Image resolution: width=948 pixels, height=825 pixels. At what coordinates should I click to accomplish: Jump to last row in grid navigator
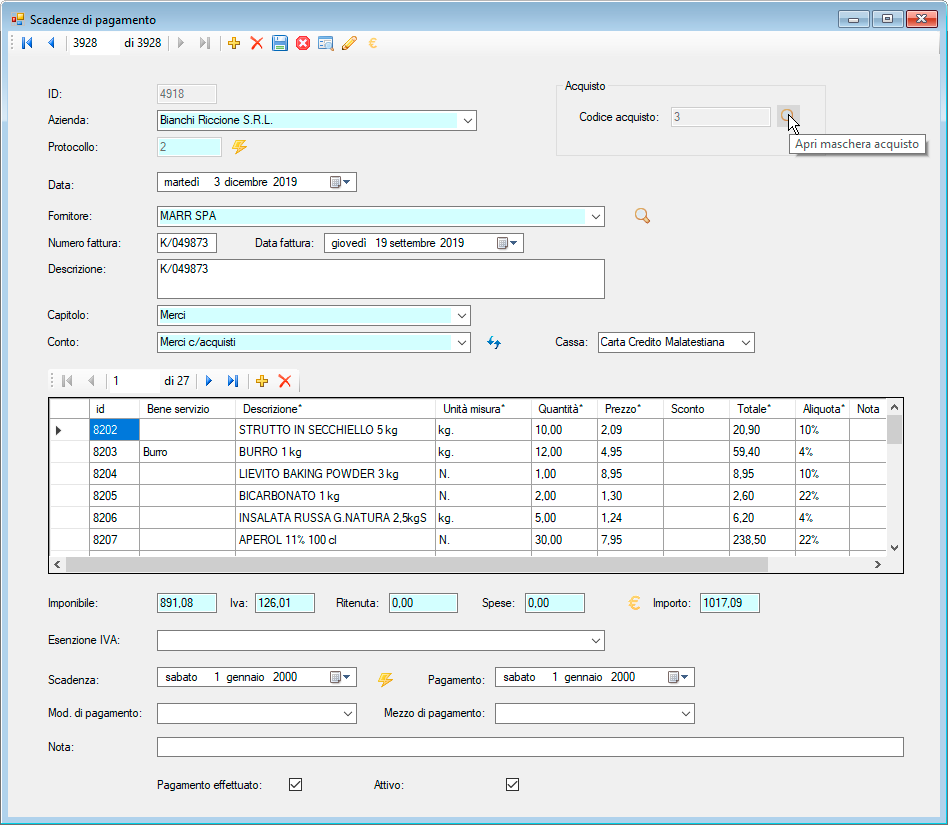233,381
